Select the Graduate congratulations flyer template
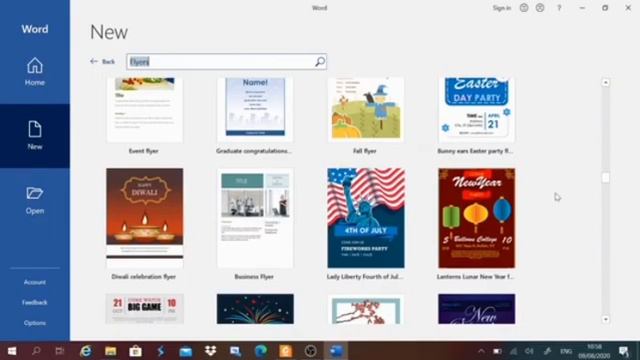 point(255,110)
